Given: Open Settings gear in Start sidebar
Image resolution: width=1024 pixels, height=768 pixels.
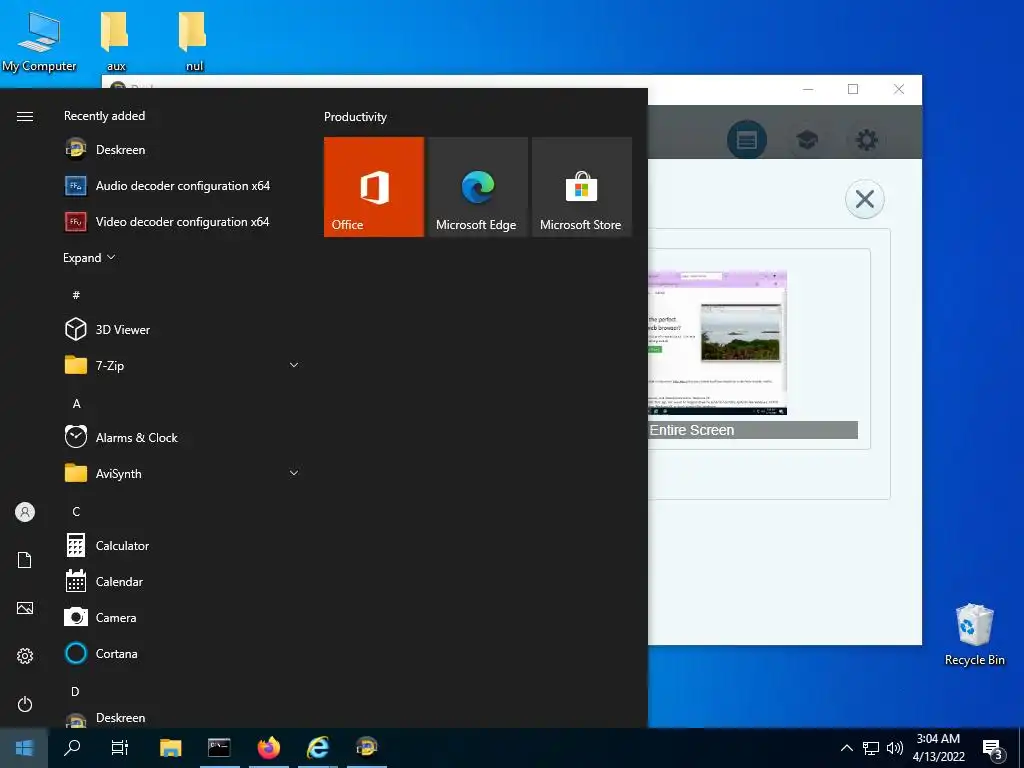Looking at the screenshot, I should [x=25, y=656].
